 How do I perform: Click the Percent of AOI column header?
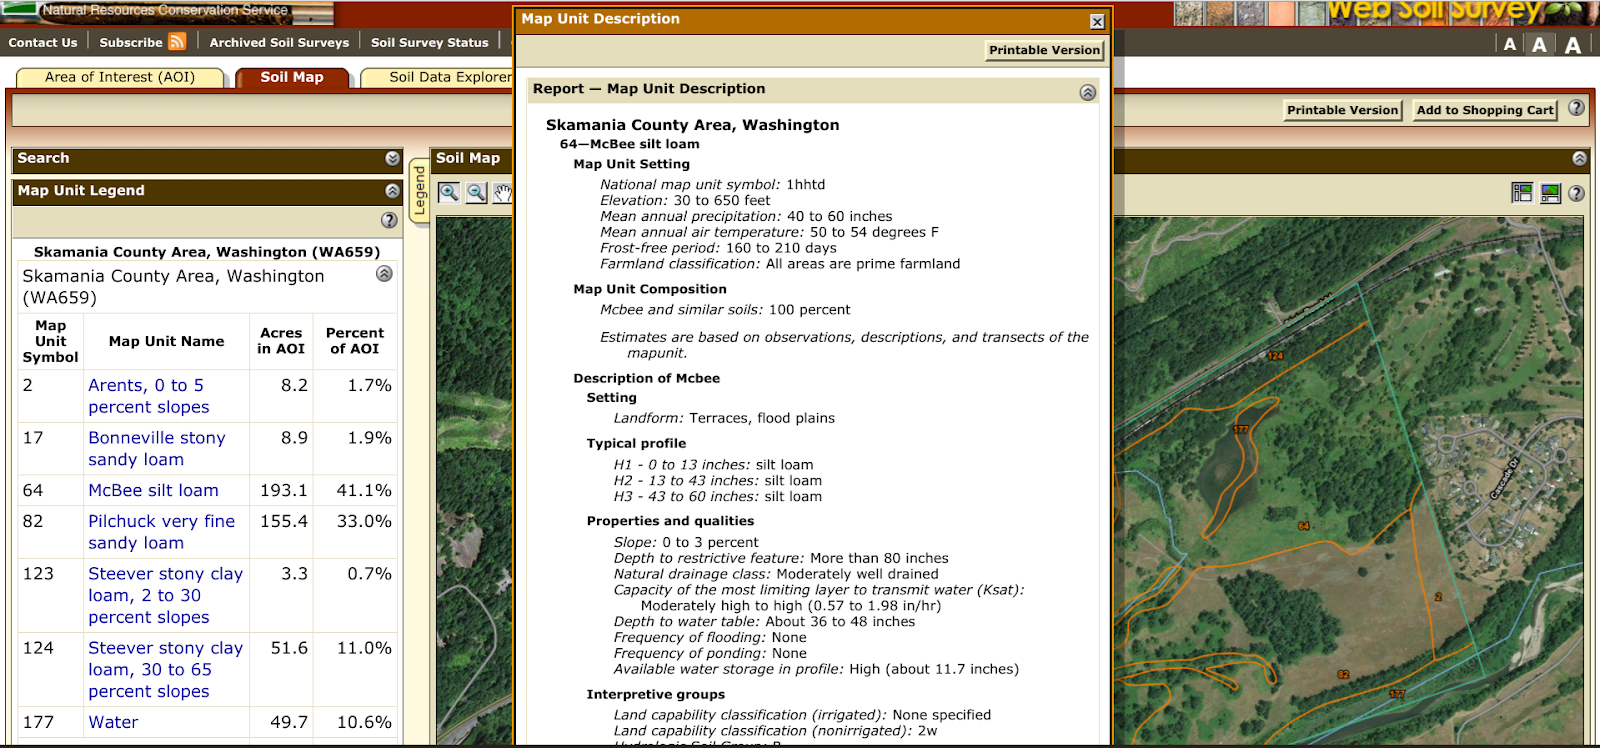(x=355, y=341)
